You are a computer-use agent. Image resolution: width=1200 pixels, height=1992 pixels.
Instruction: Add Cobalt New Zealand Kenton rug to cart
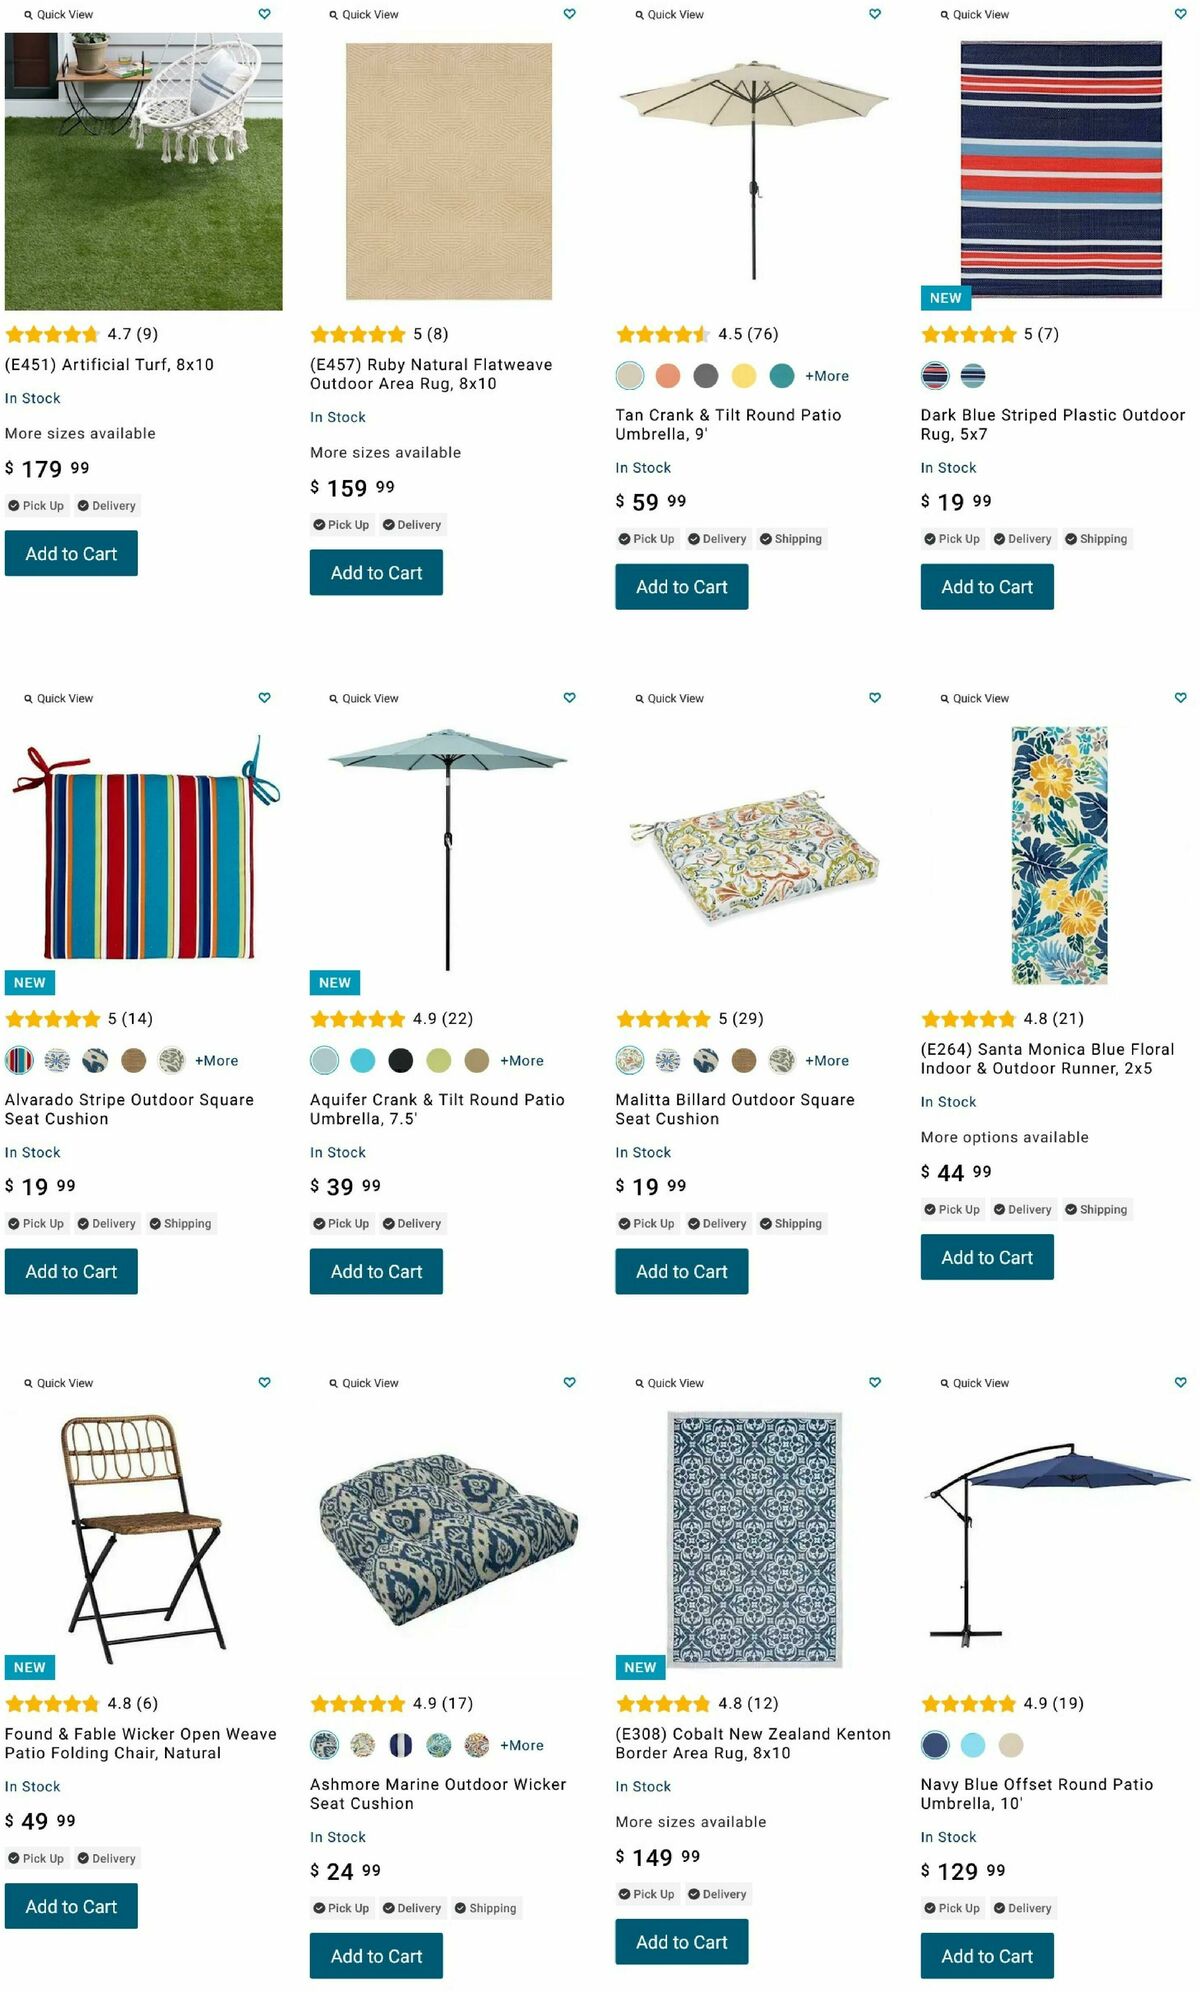(x=681, y=1942)
